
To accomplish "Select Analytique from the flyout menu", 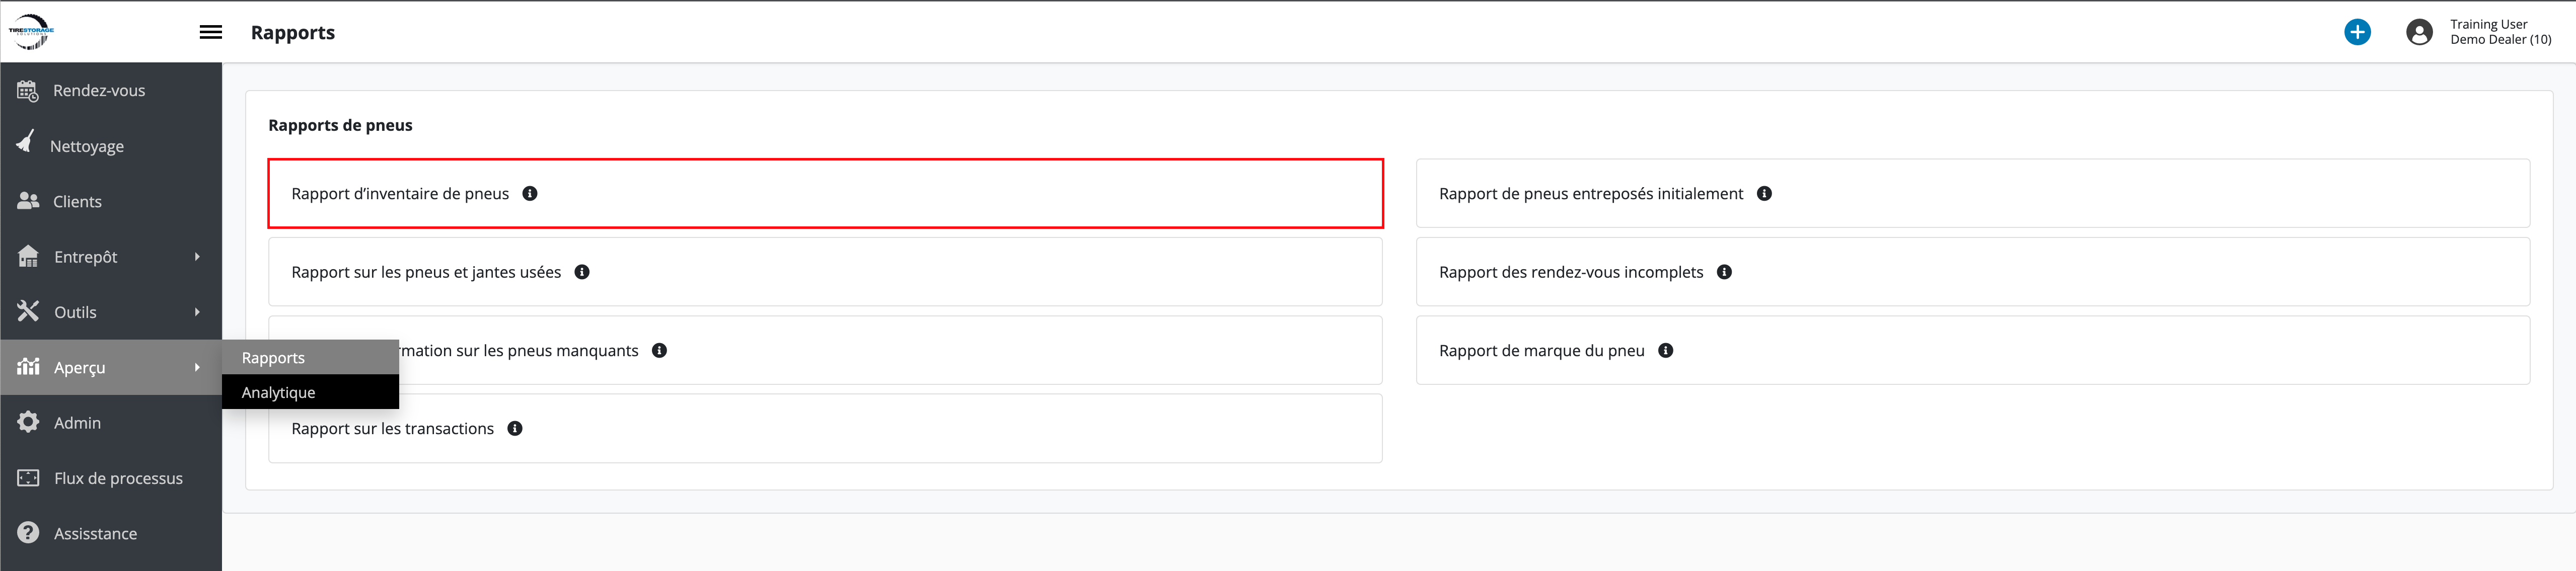I will [x=279, y=393].
